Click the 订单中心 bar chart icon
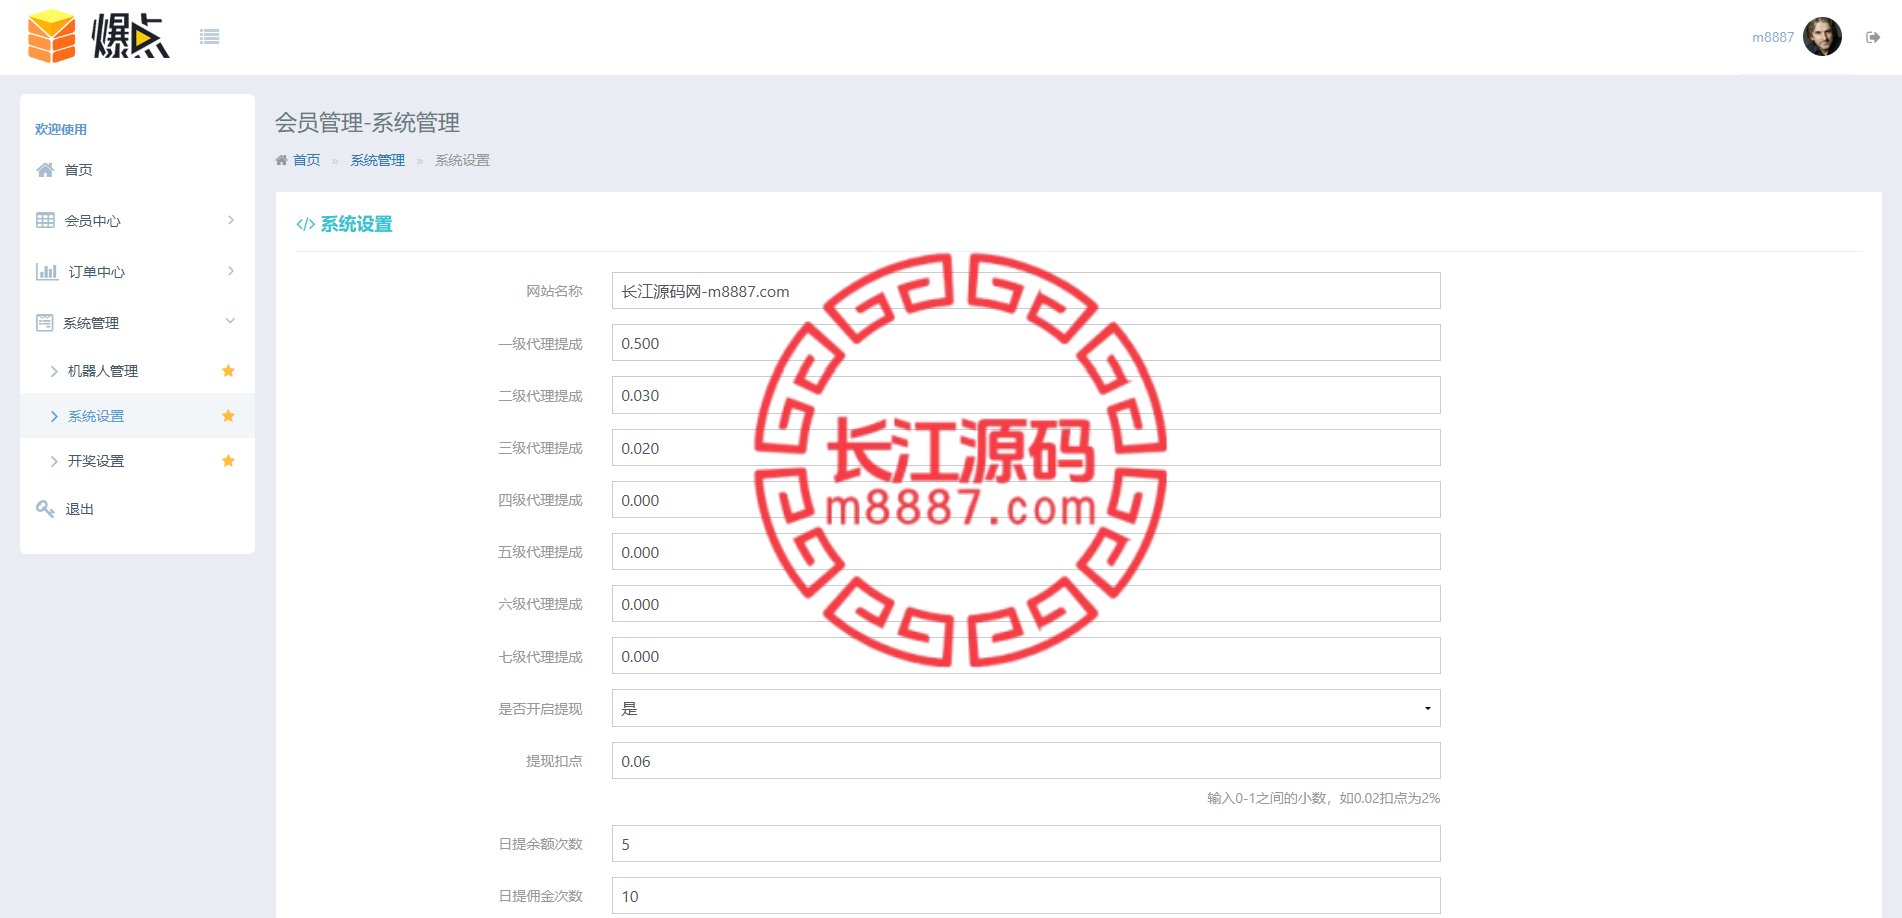This screenshot has height=918, width=1902. point(46,272)
